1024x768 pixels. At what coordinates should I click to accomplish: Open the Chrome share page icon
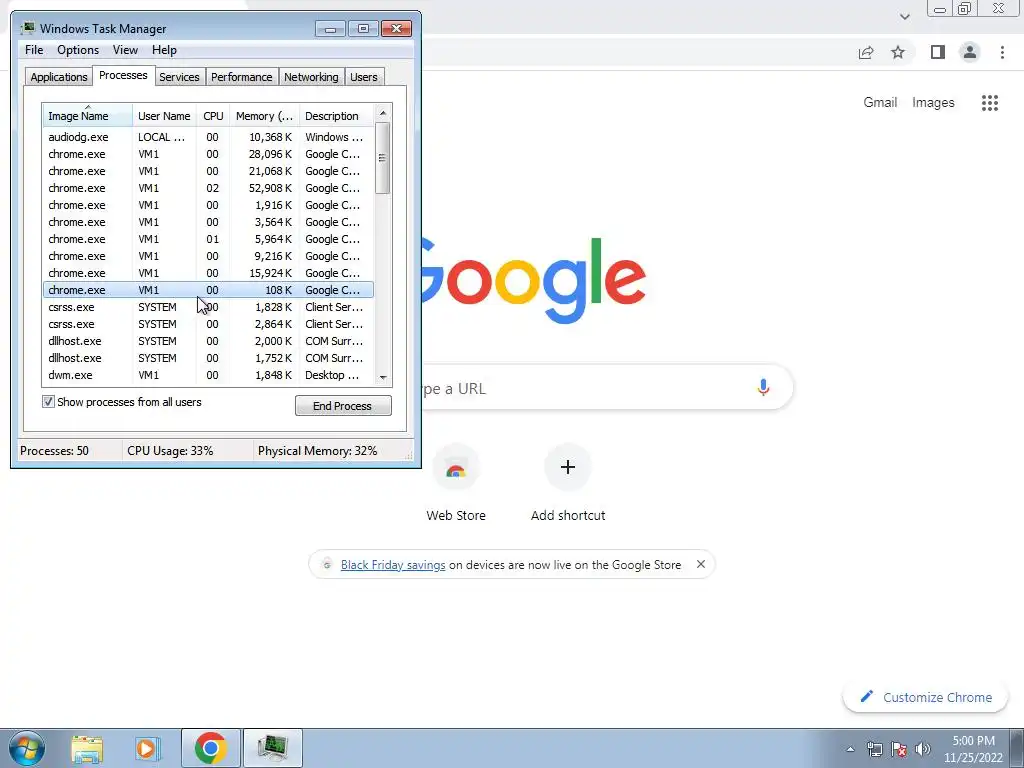tap(866, 52)
